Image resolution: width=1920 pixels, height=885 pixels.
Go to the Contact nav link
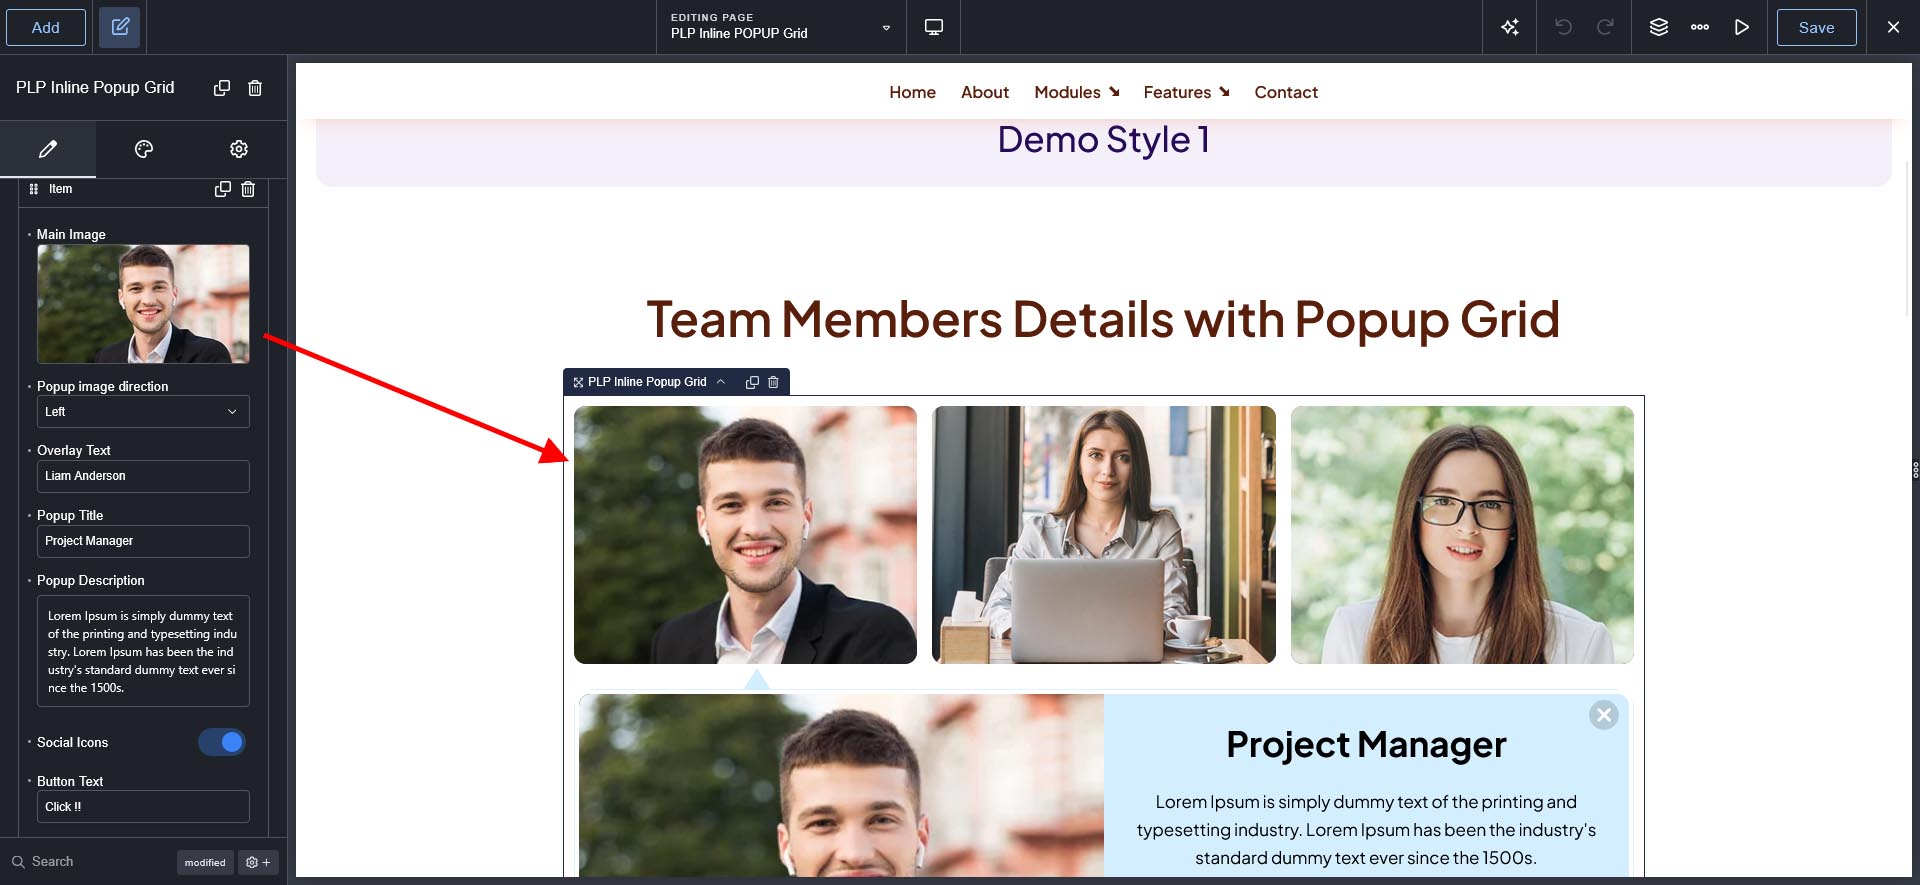pos(1286,92)
